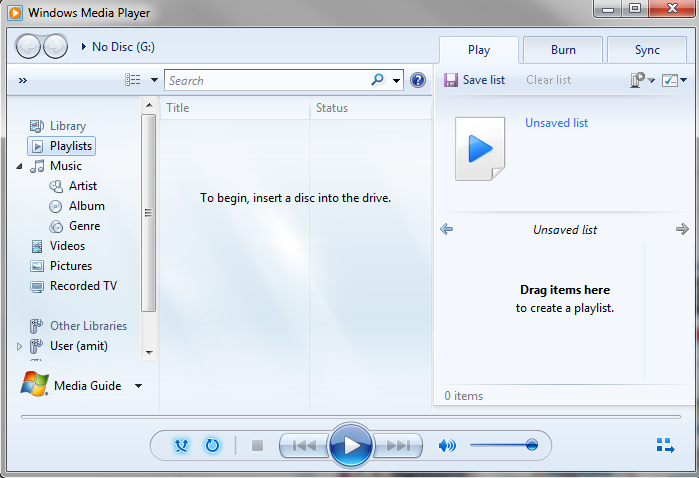
Task: Click the Save list button text
Action: [x=484, y=80]
